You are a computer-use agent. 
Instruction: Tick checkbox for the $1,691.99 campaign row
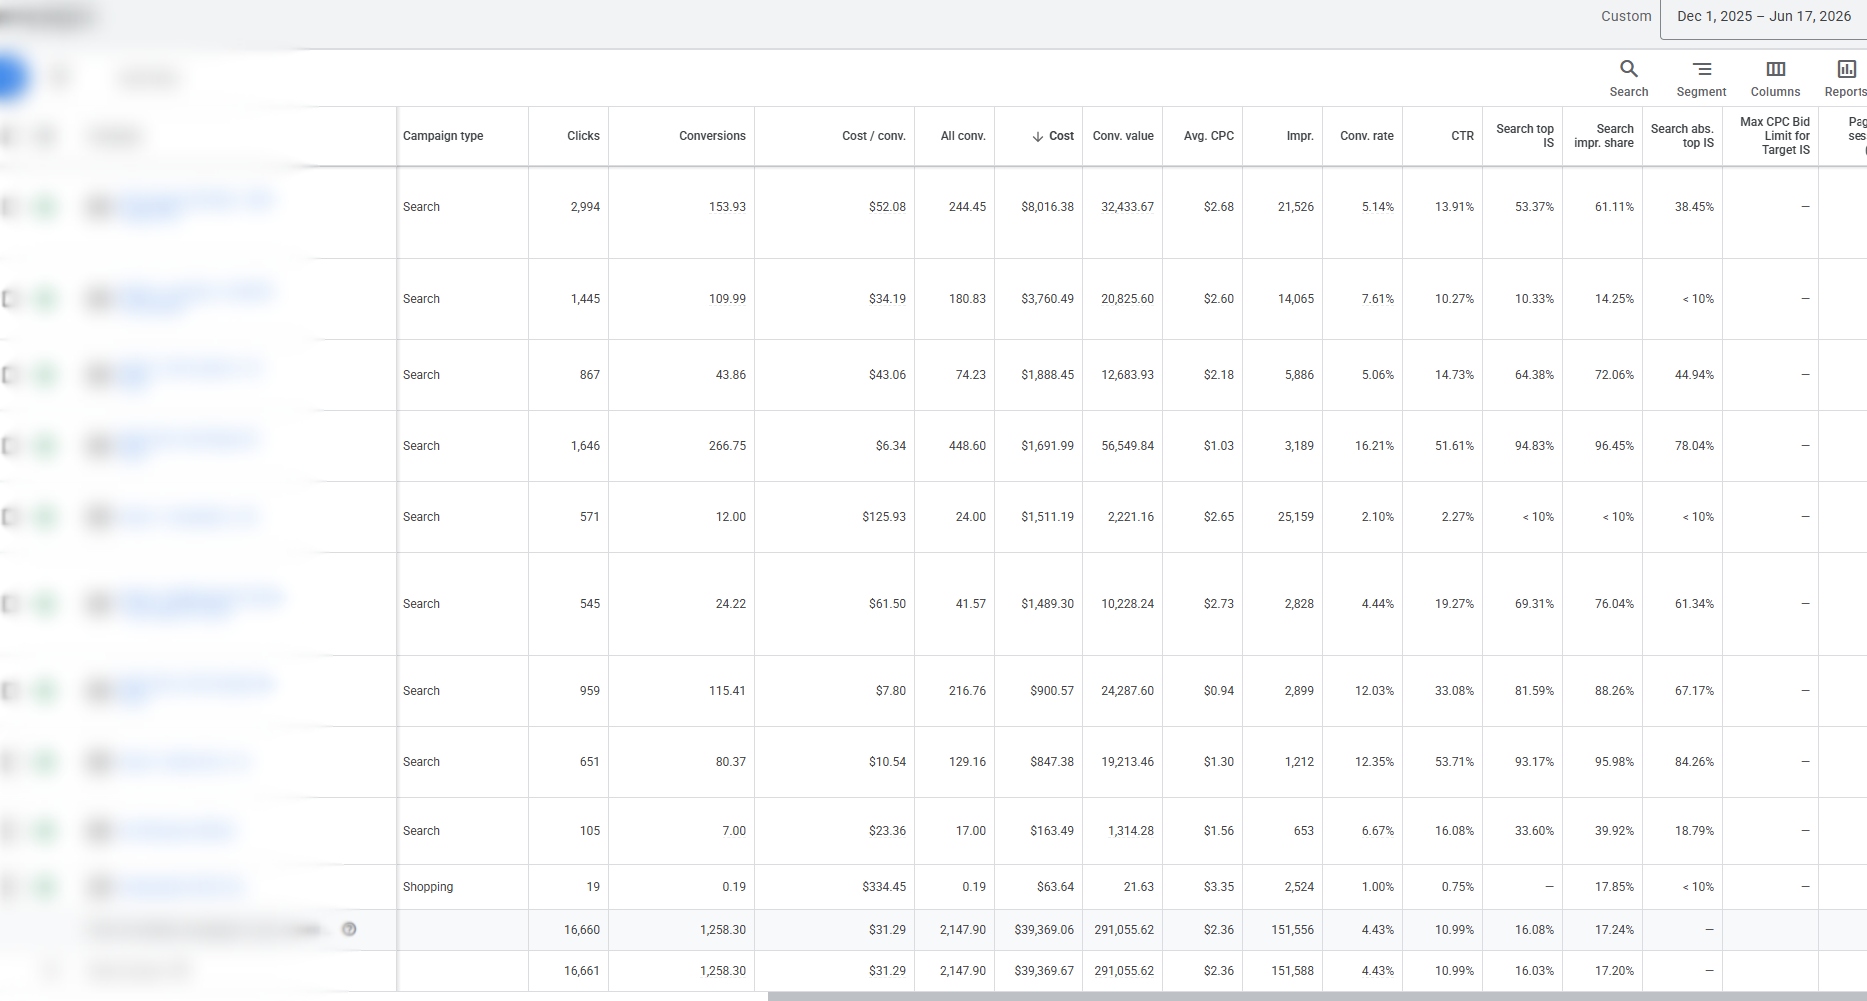(x=10, y=446)
